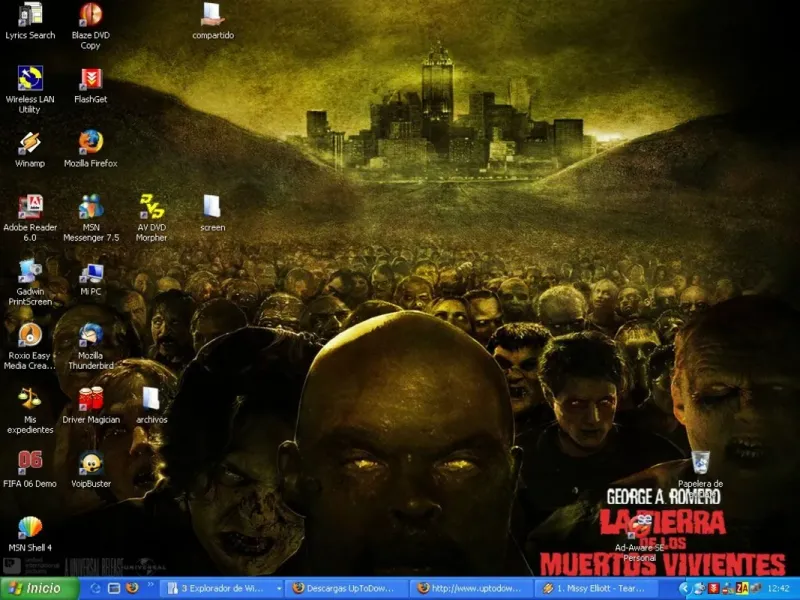Open the Explorador de Windows taskbar group
Image resolution: width=800 pixels, height=600 pixels.
coord(223,588)
